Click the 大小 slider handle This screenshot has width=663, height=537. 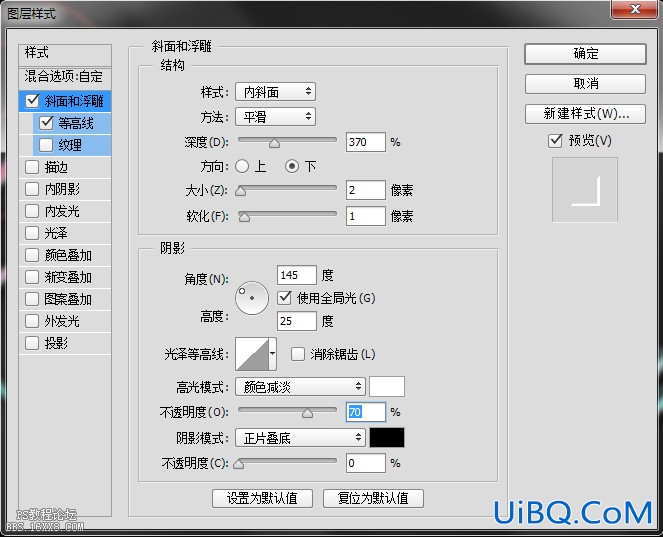coord(241,191)
